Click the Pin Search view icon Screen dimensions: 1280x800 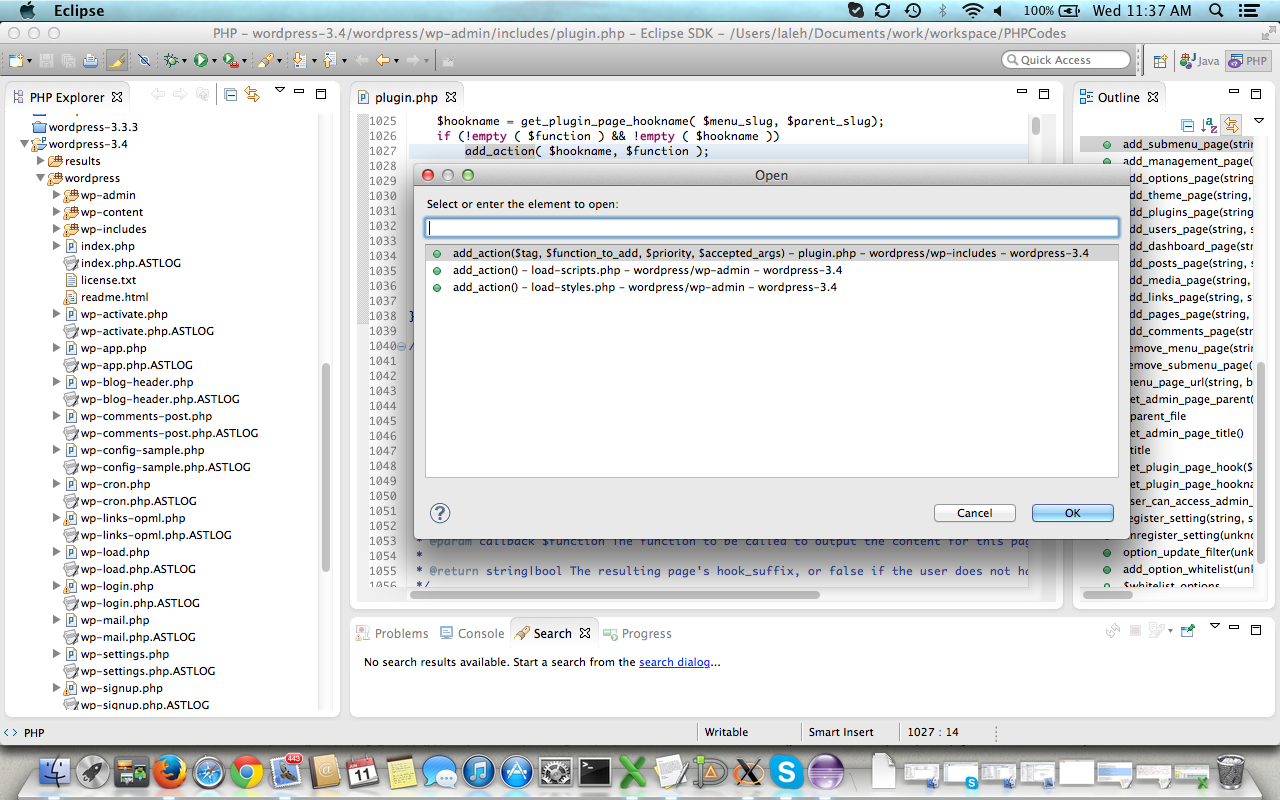1187,631
